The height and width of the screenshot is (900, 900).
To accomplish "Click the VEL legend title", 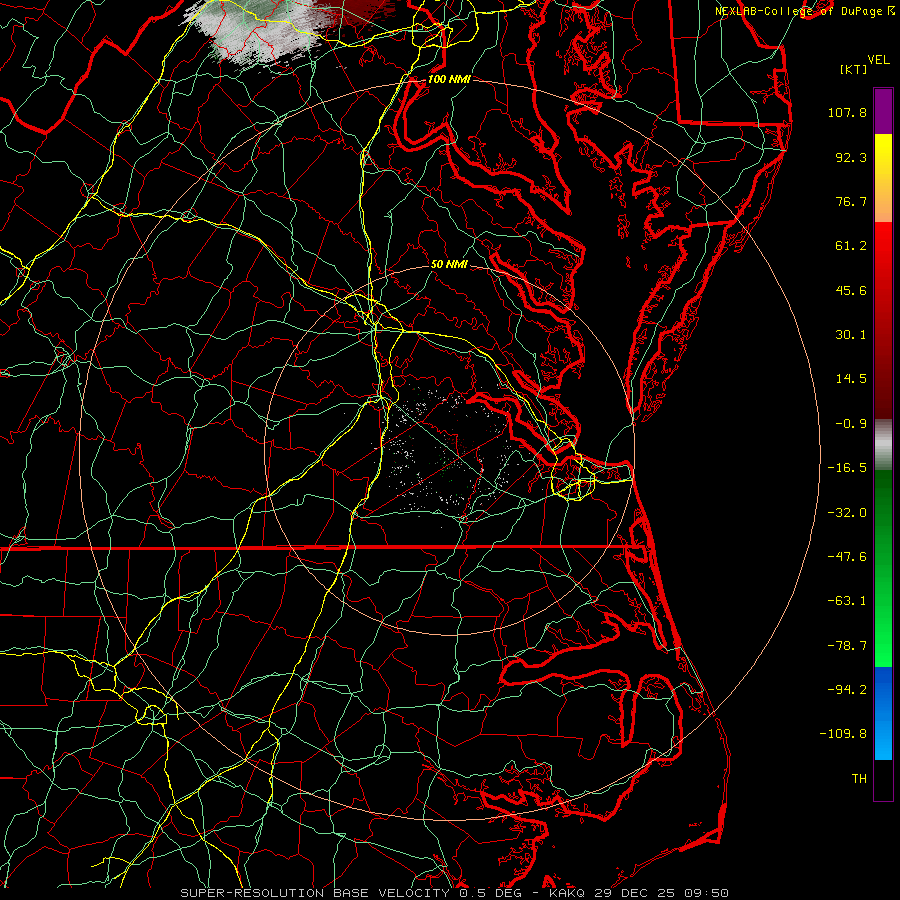I will pos(878,60).
